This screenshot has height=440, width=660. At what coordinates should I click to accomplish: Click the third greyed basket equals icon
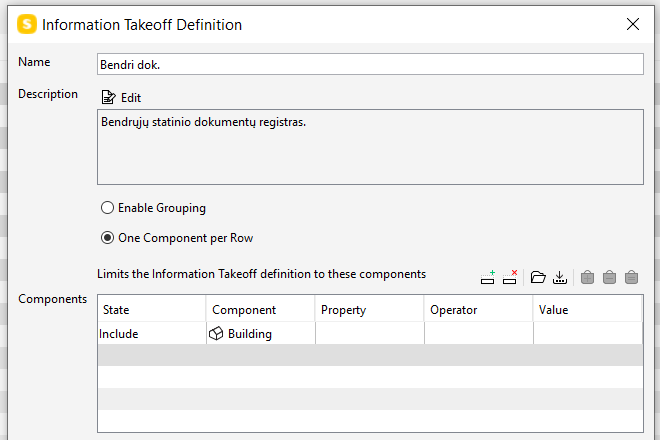631,277
